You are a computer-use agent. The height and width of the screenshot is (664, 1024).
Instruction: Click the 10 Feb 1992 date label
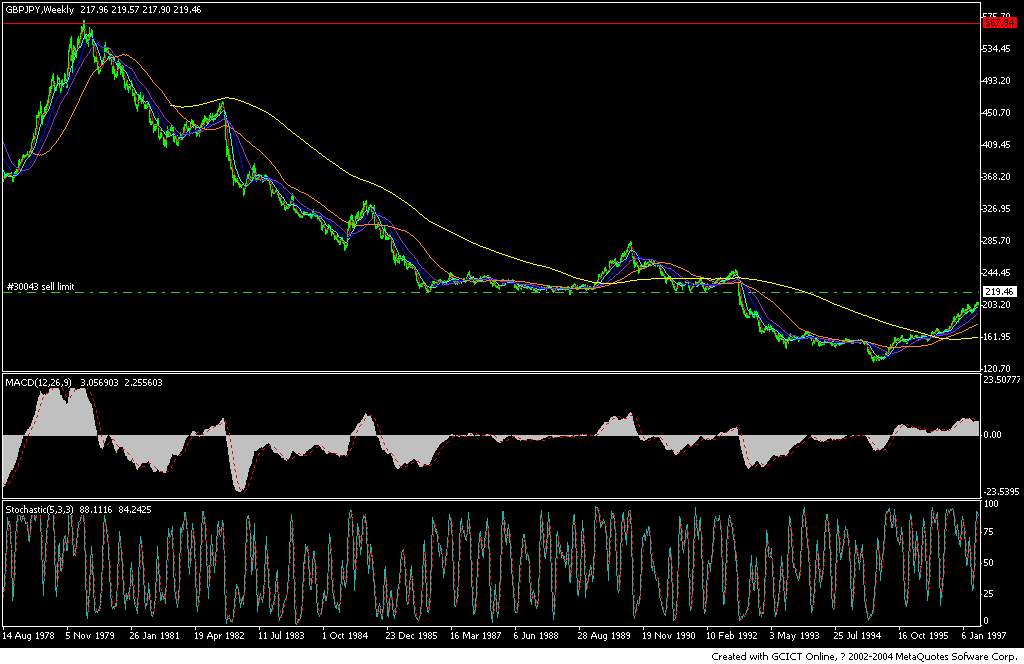pyautogui.click(x=731, y=635)
